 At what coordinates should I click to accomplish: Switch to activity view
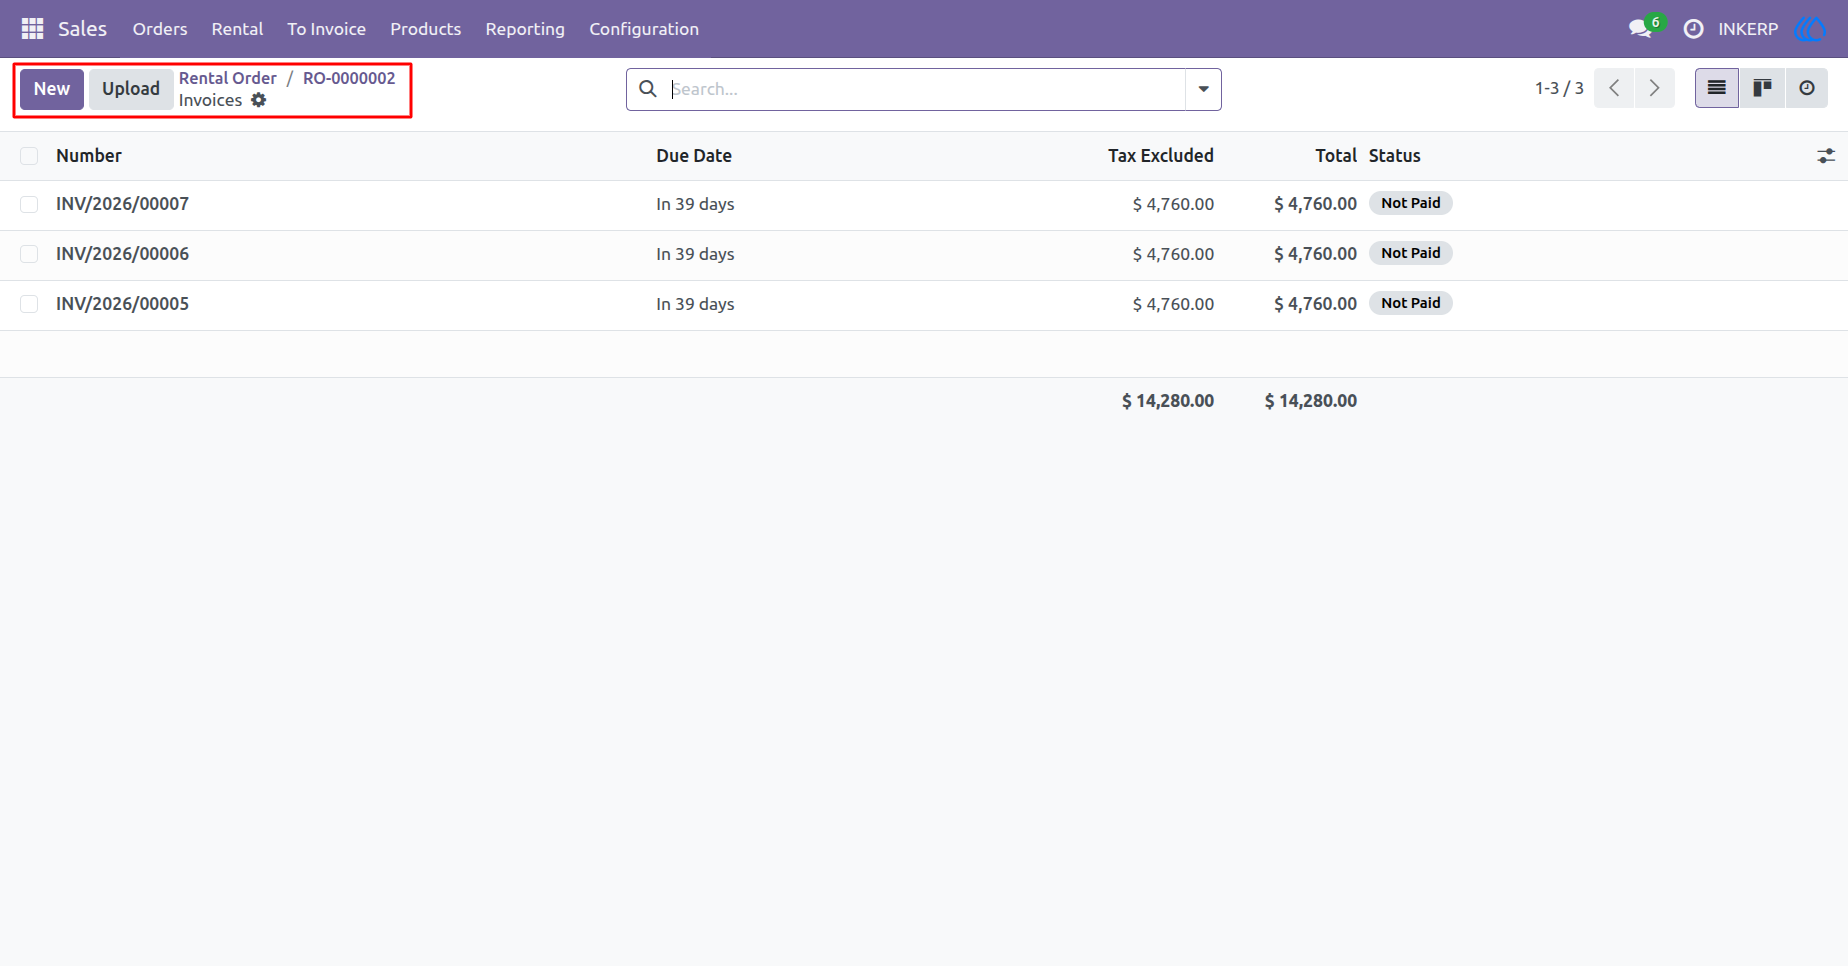coord(1807,88)
